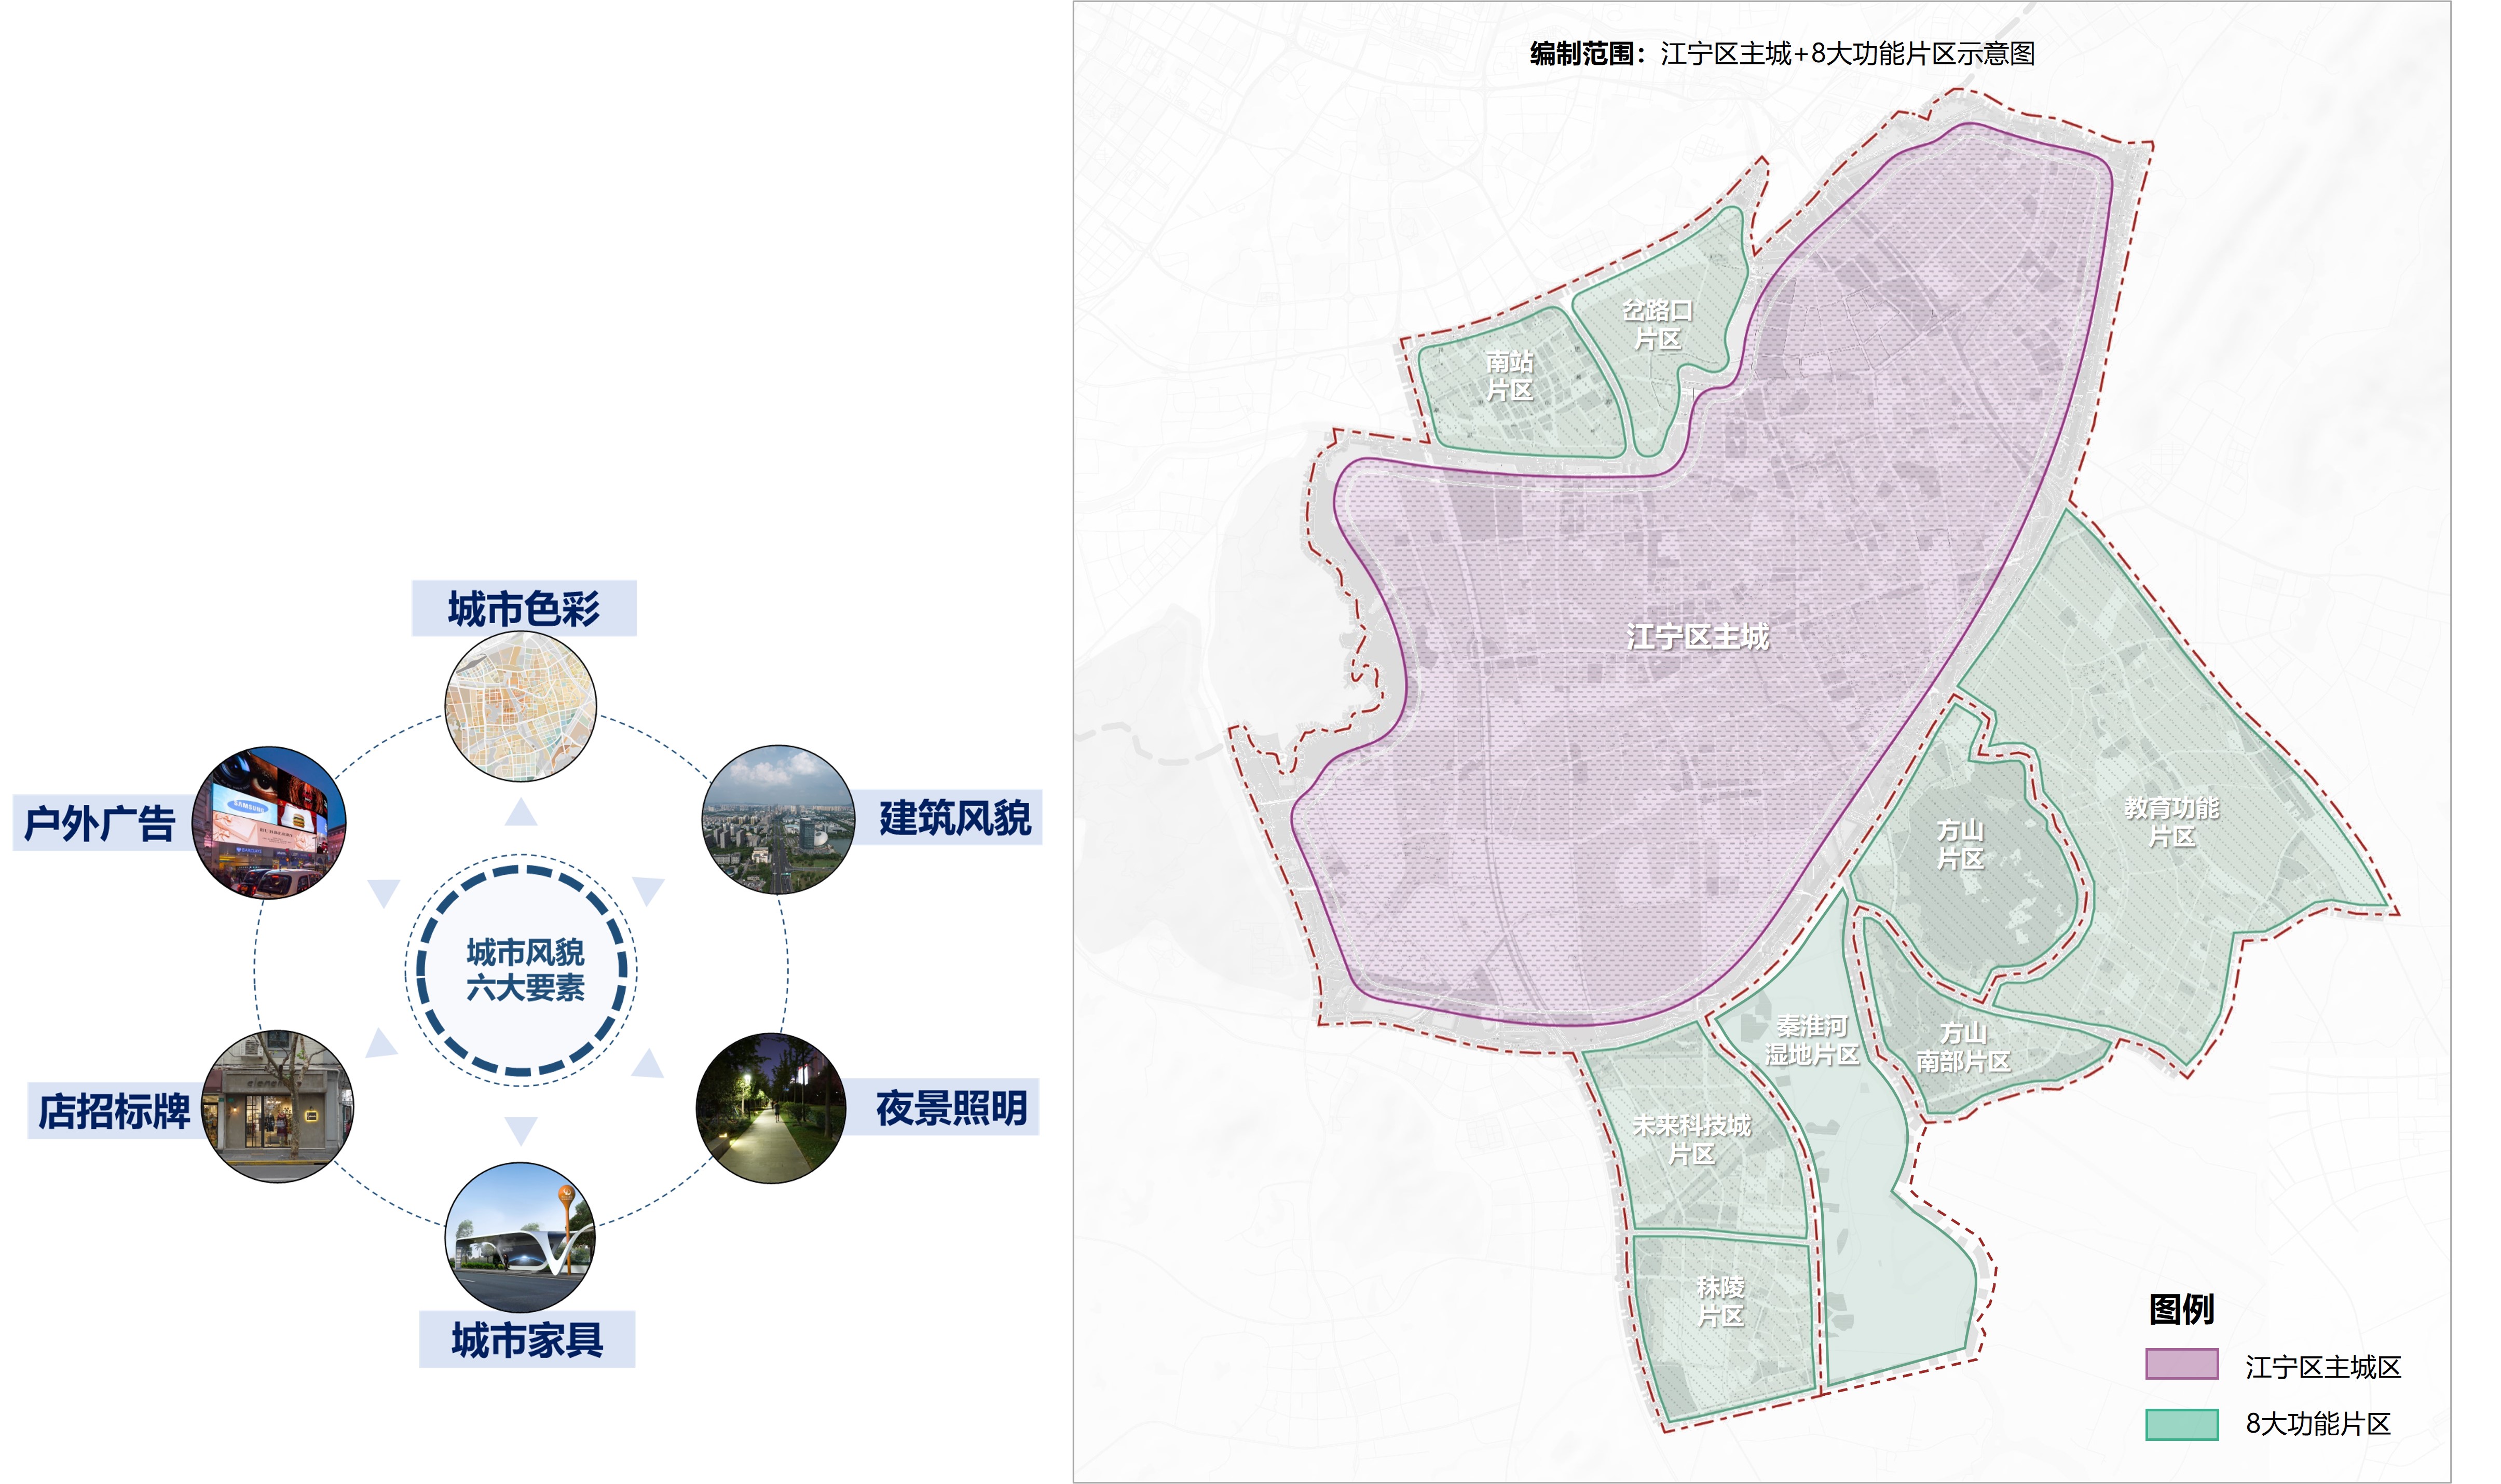Click the 南站片区 map label
Screen dimensions: 2501x1484
(1509, 375)
